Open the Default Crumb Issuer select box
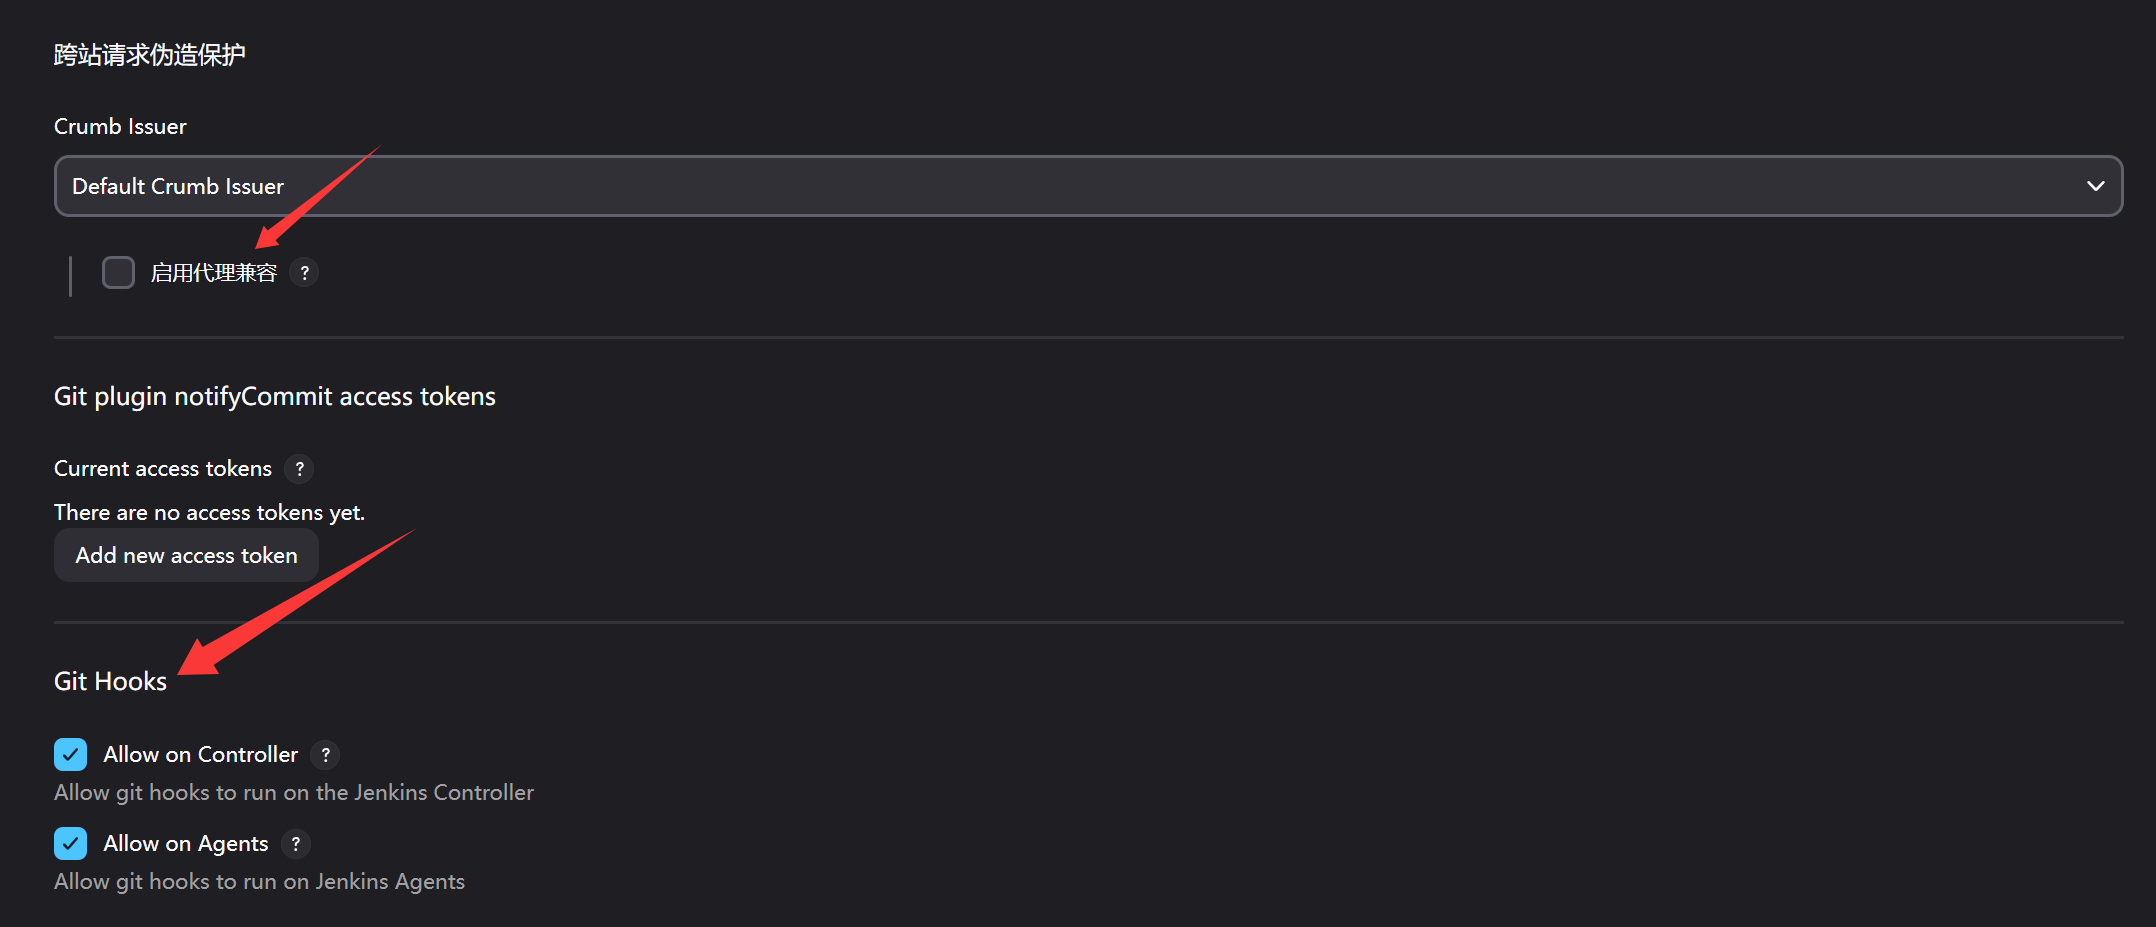Viewport: 2156px width, 927px height. 1000,186
